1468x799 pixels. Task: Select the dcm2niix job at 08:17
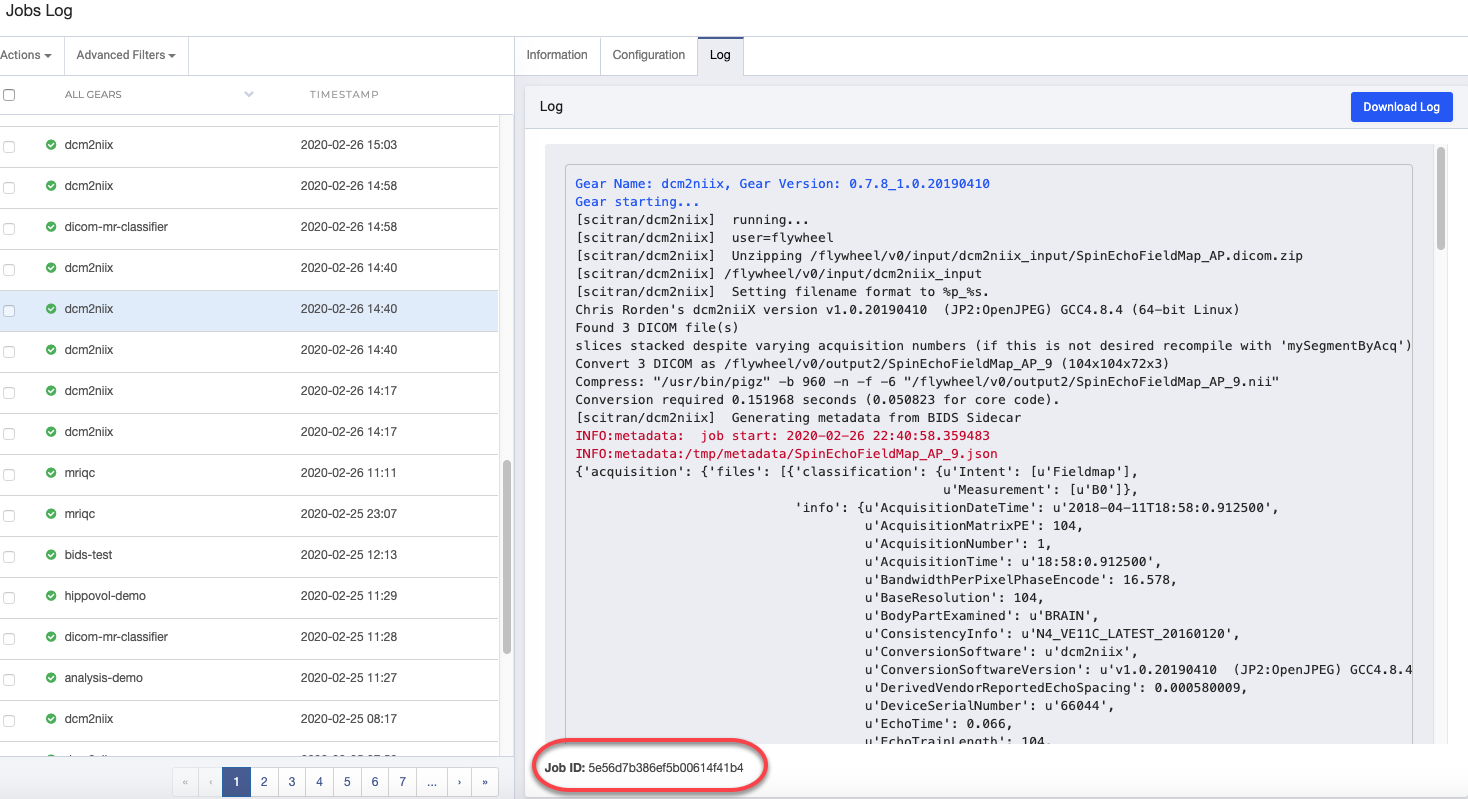click(x=249, y=719)
